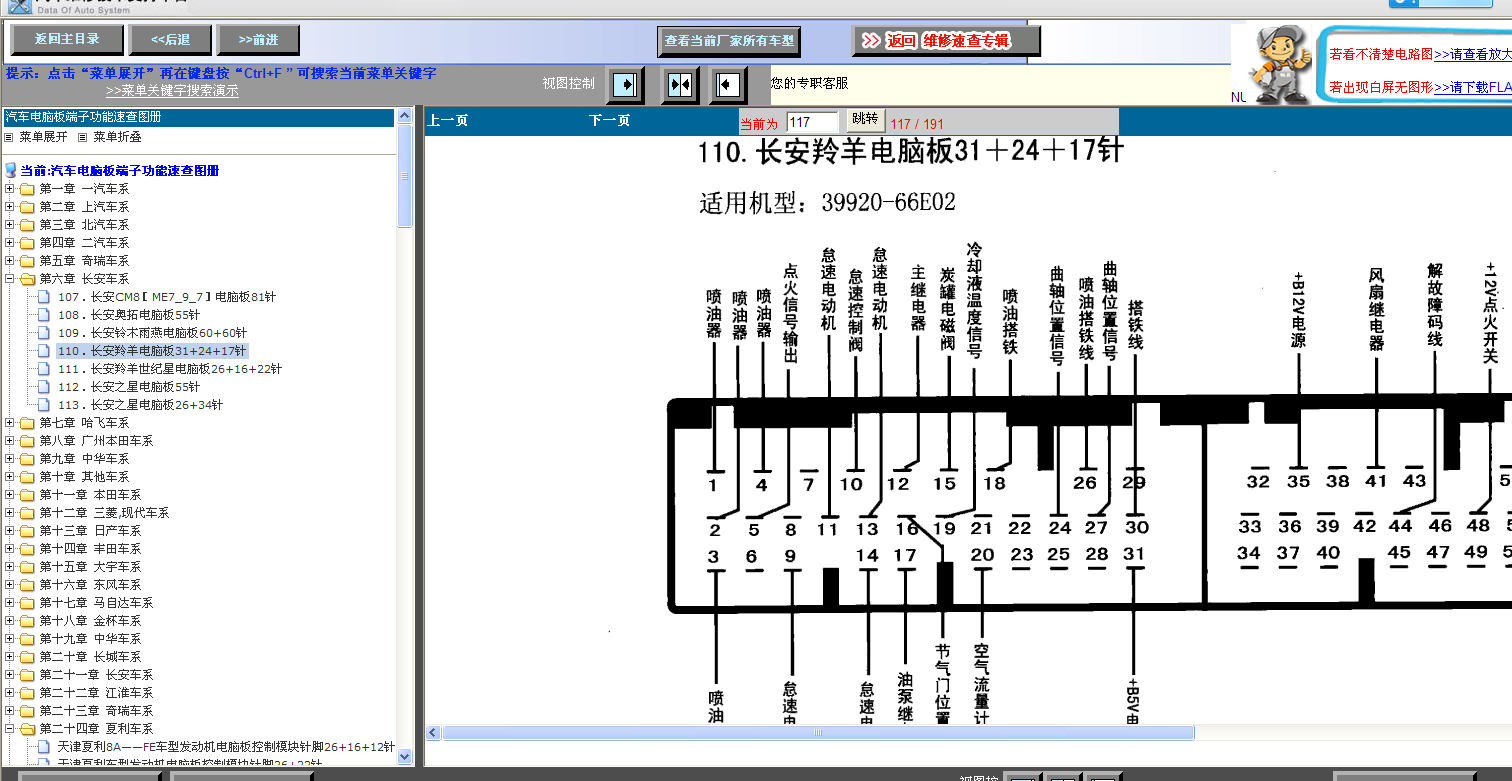1512x781 pixels.
Task: Click the tree panel vertical scrollbar thumb
Action: pos(404,176)
